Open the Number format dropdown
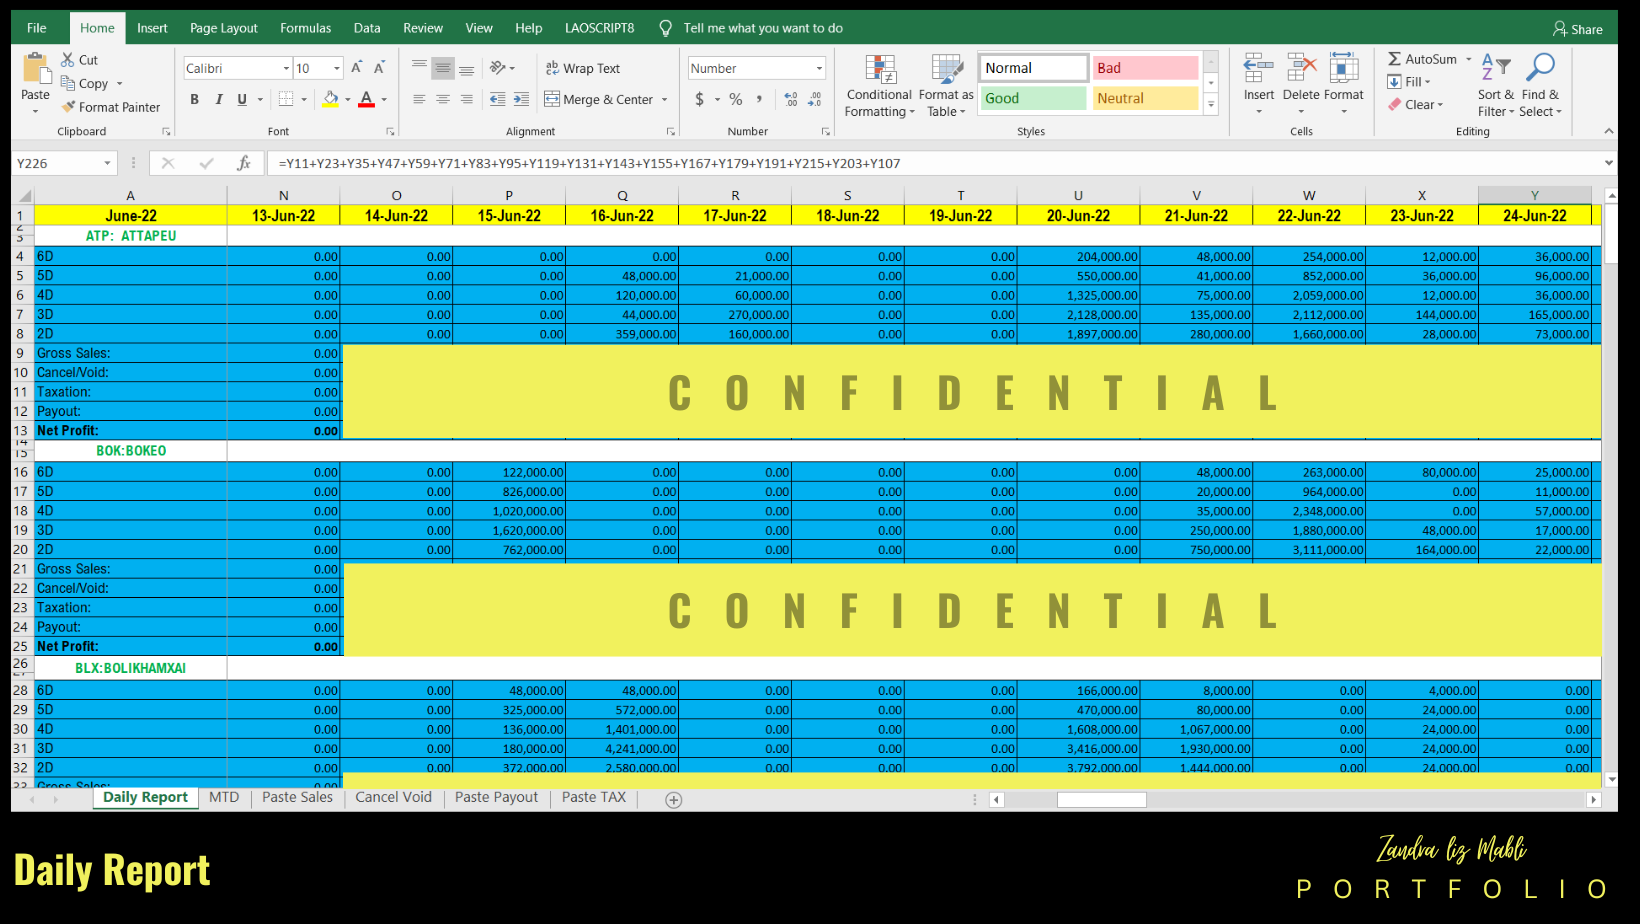Viewport: 1640px width, 924px height. pos(819,68)
